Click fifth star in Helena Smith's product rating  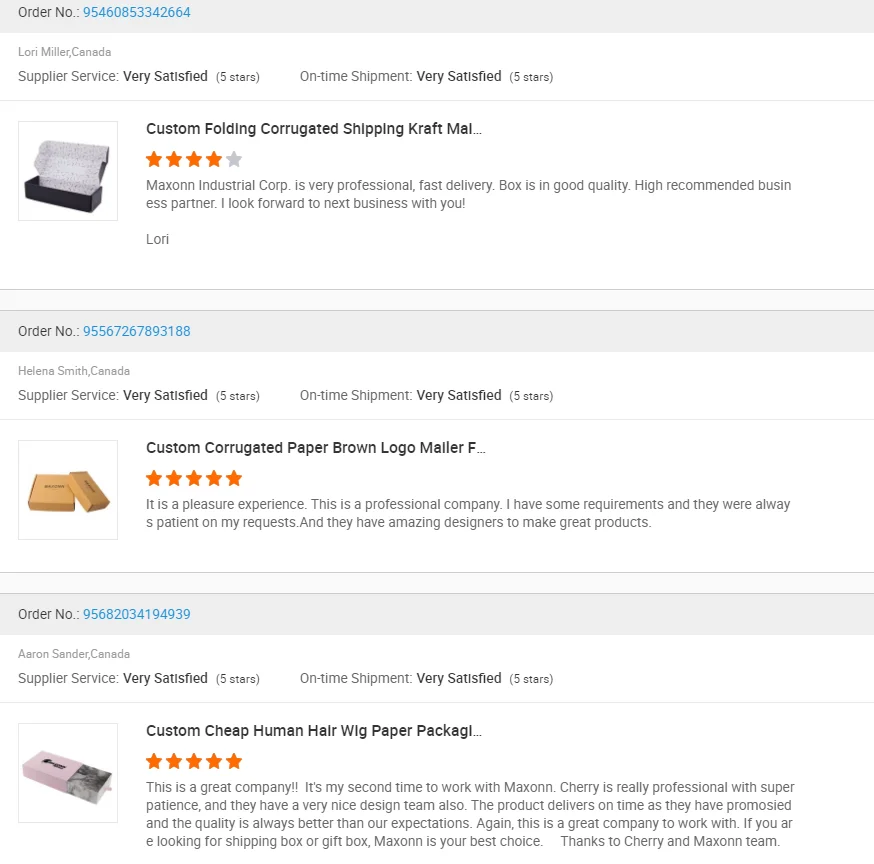click(234, 478)
